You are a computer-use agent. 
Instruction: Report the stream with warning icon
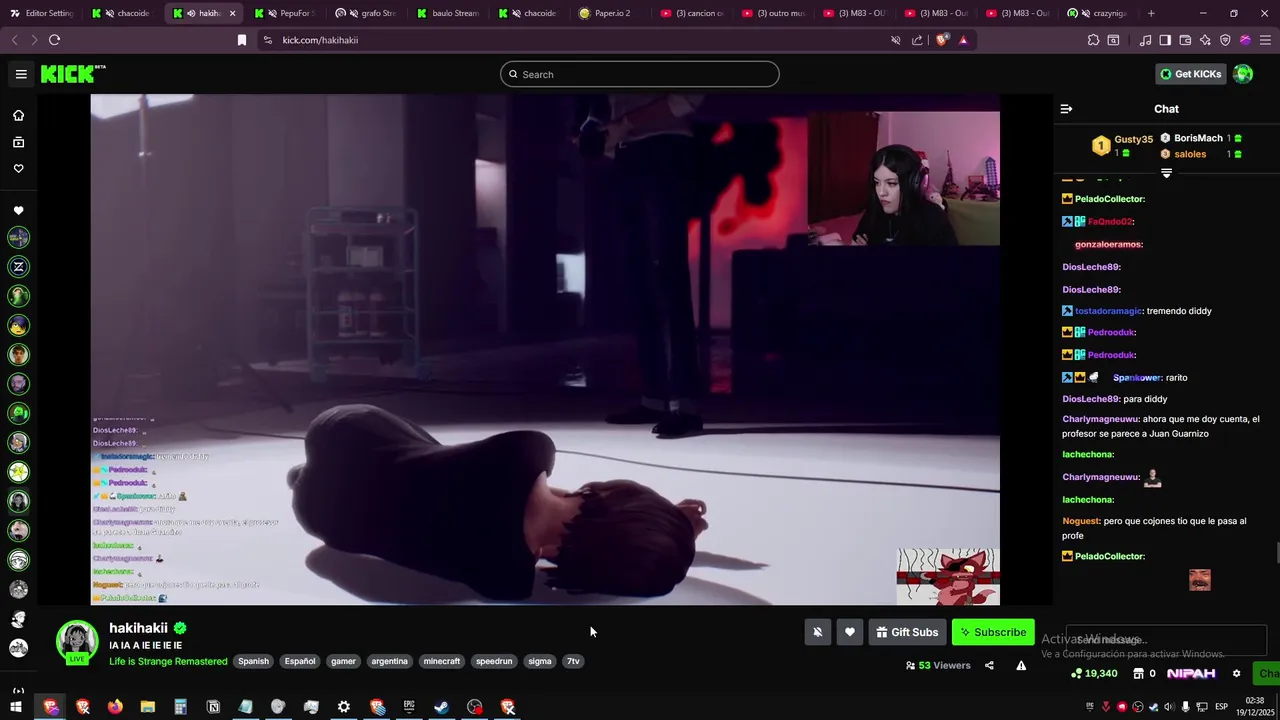[x=1021, y=665]
